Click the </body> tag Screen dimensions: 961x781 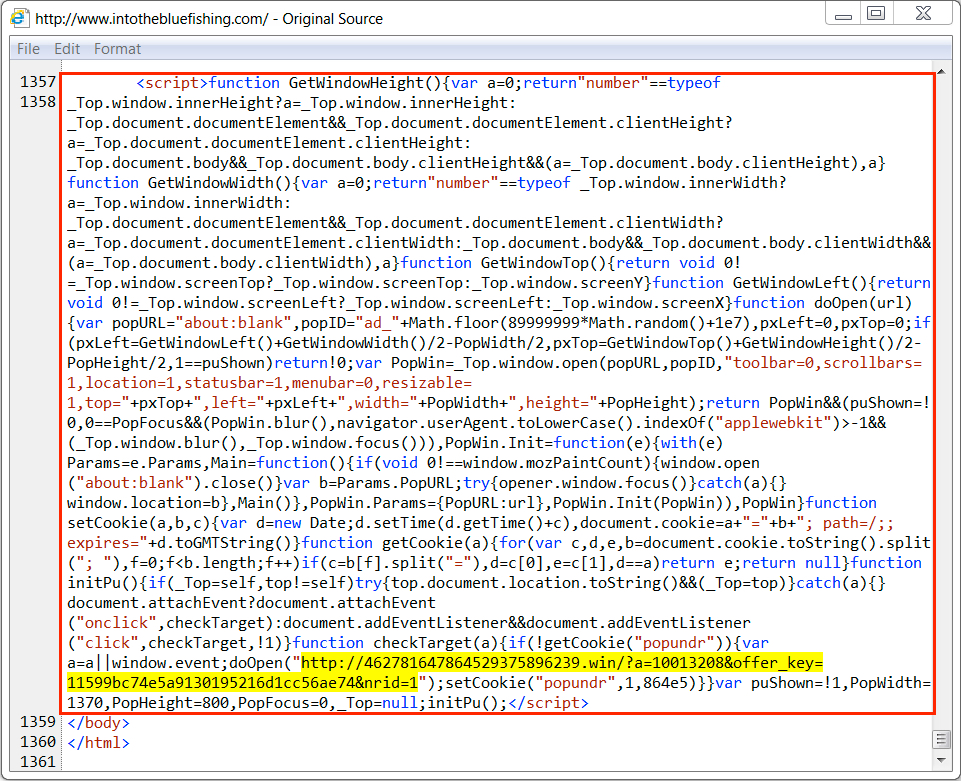pos(99,723)
